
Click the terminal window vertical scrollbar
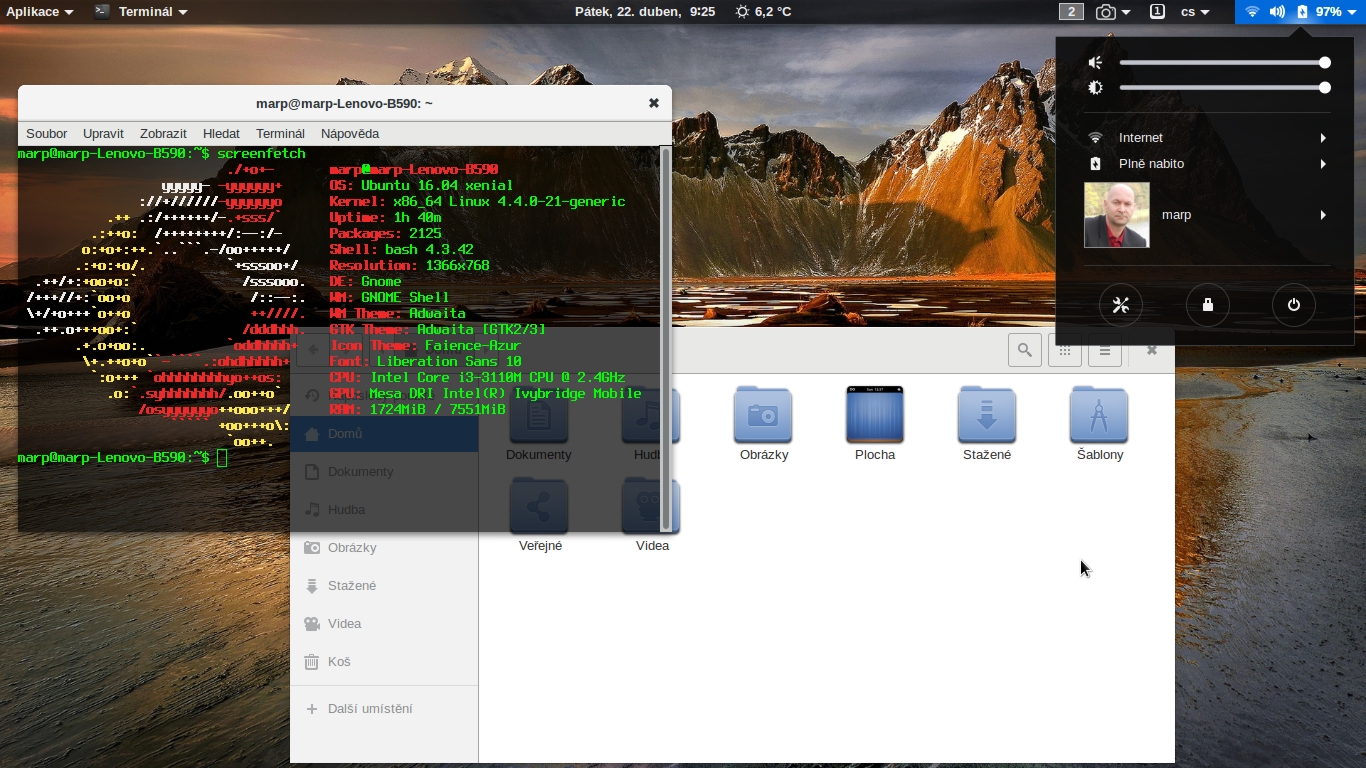click(x=666, y=338)
